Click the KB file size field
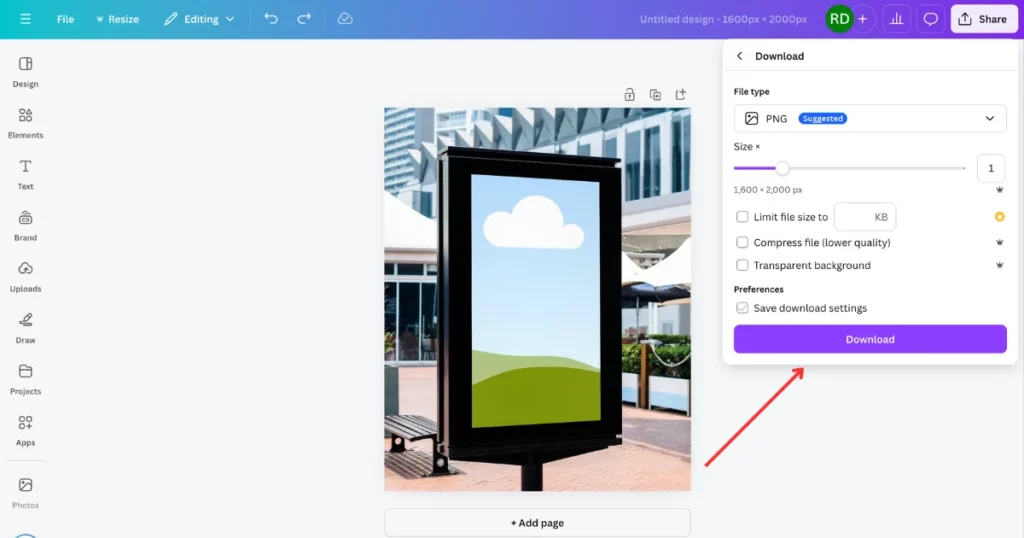The image size is (1024, 538). pyautogui.click(x=865, y=217)
